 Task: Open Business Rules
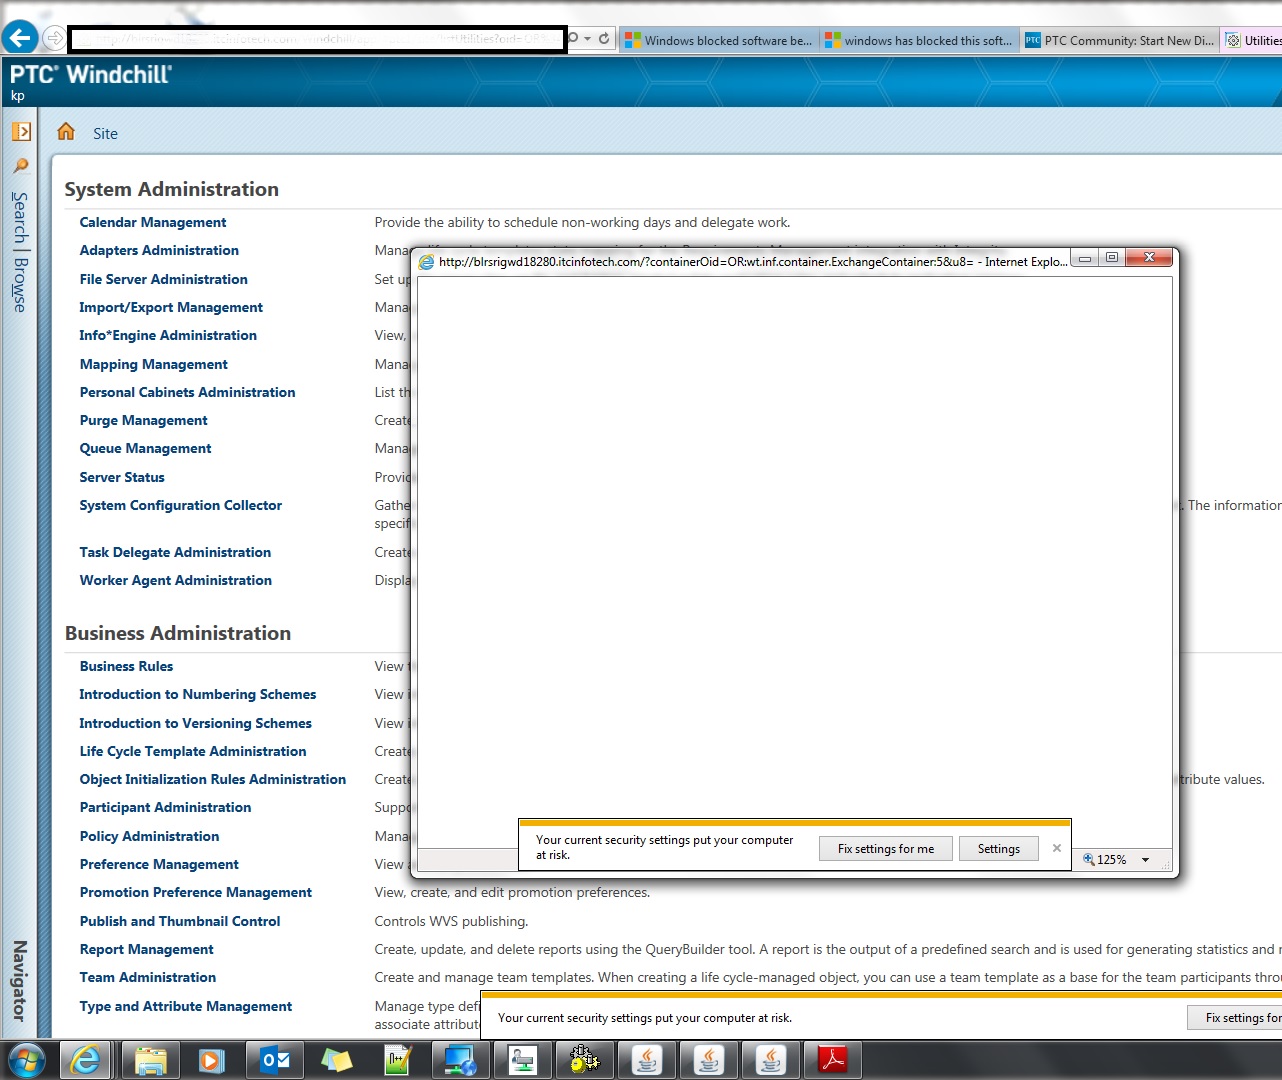tap(127, 666)
